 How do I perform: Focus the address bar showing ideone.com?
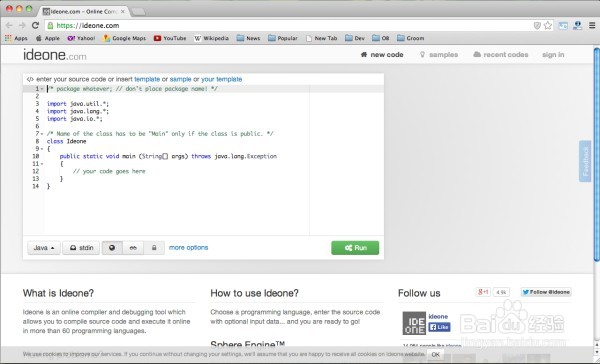[291, 26]
